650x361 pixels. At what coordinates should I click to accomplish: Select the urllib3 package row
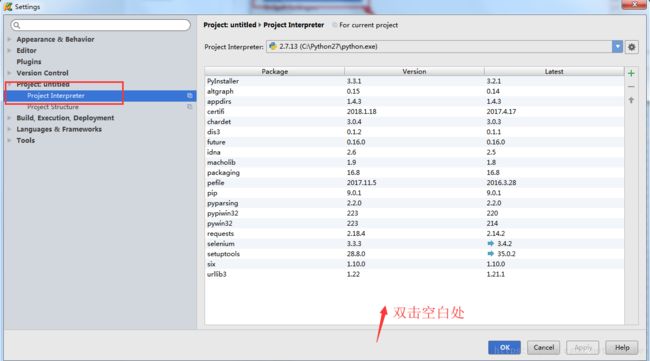(414, 274)
